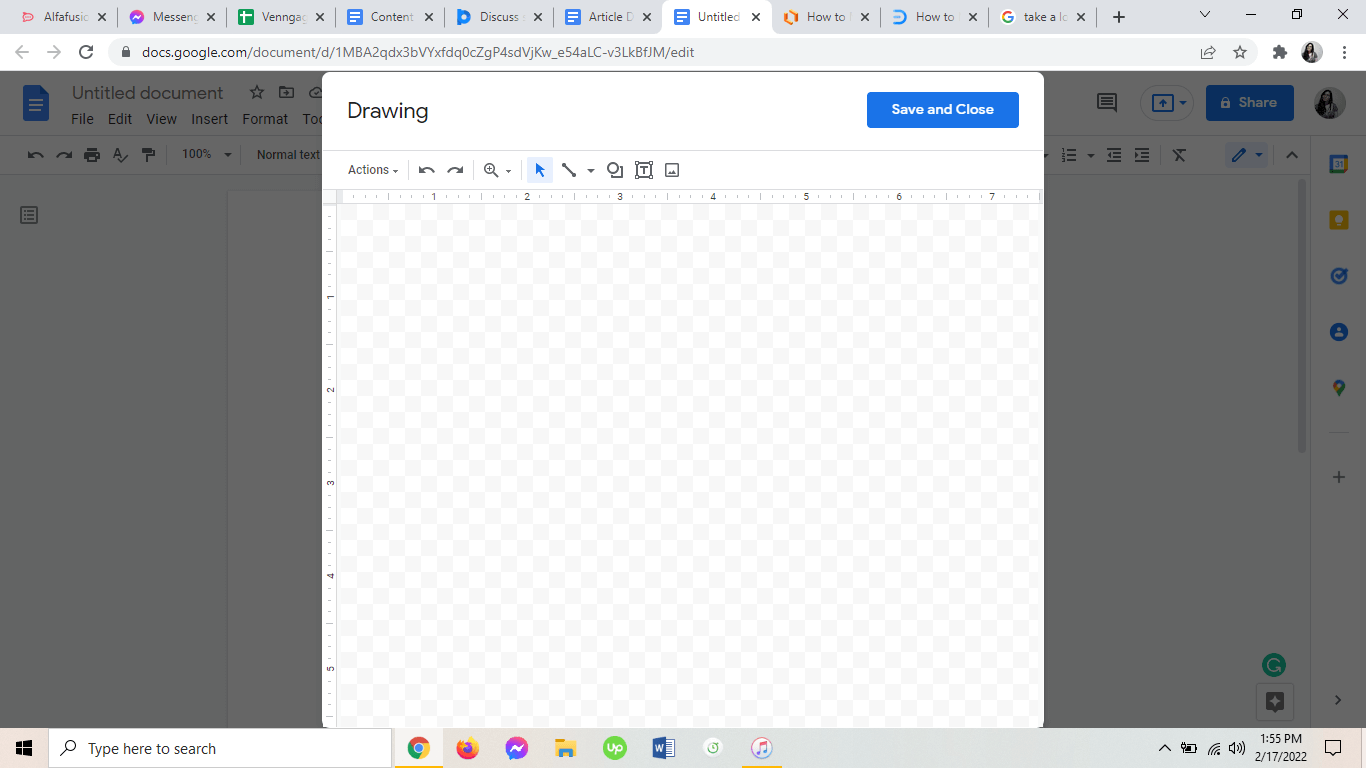The width and height of the screenshot is (1366, 768).
Task: Switch to the Messenger browser tab
Action: (x=171, y=17)
